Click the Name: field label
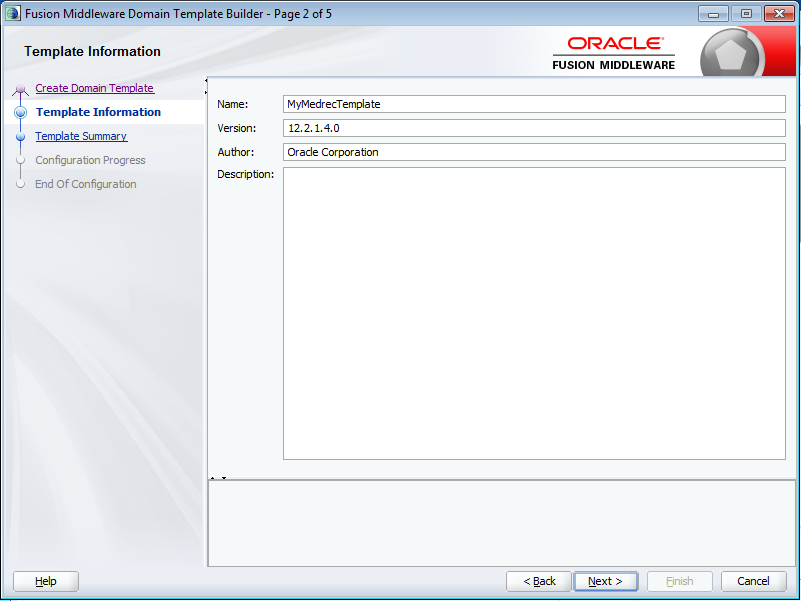 (x=232, y=104)
